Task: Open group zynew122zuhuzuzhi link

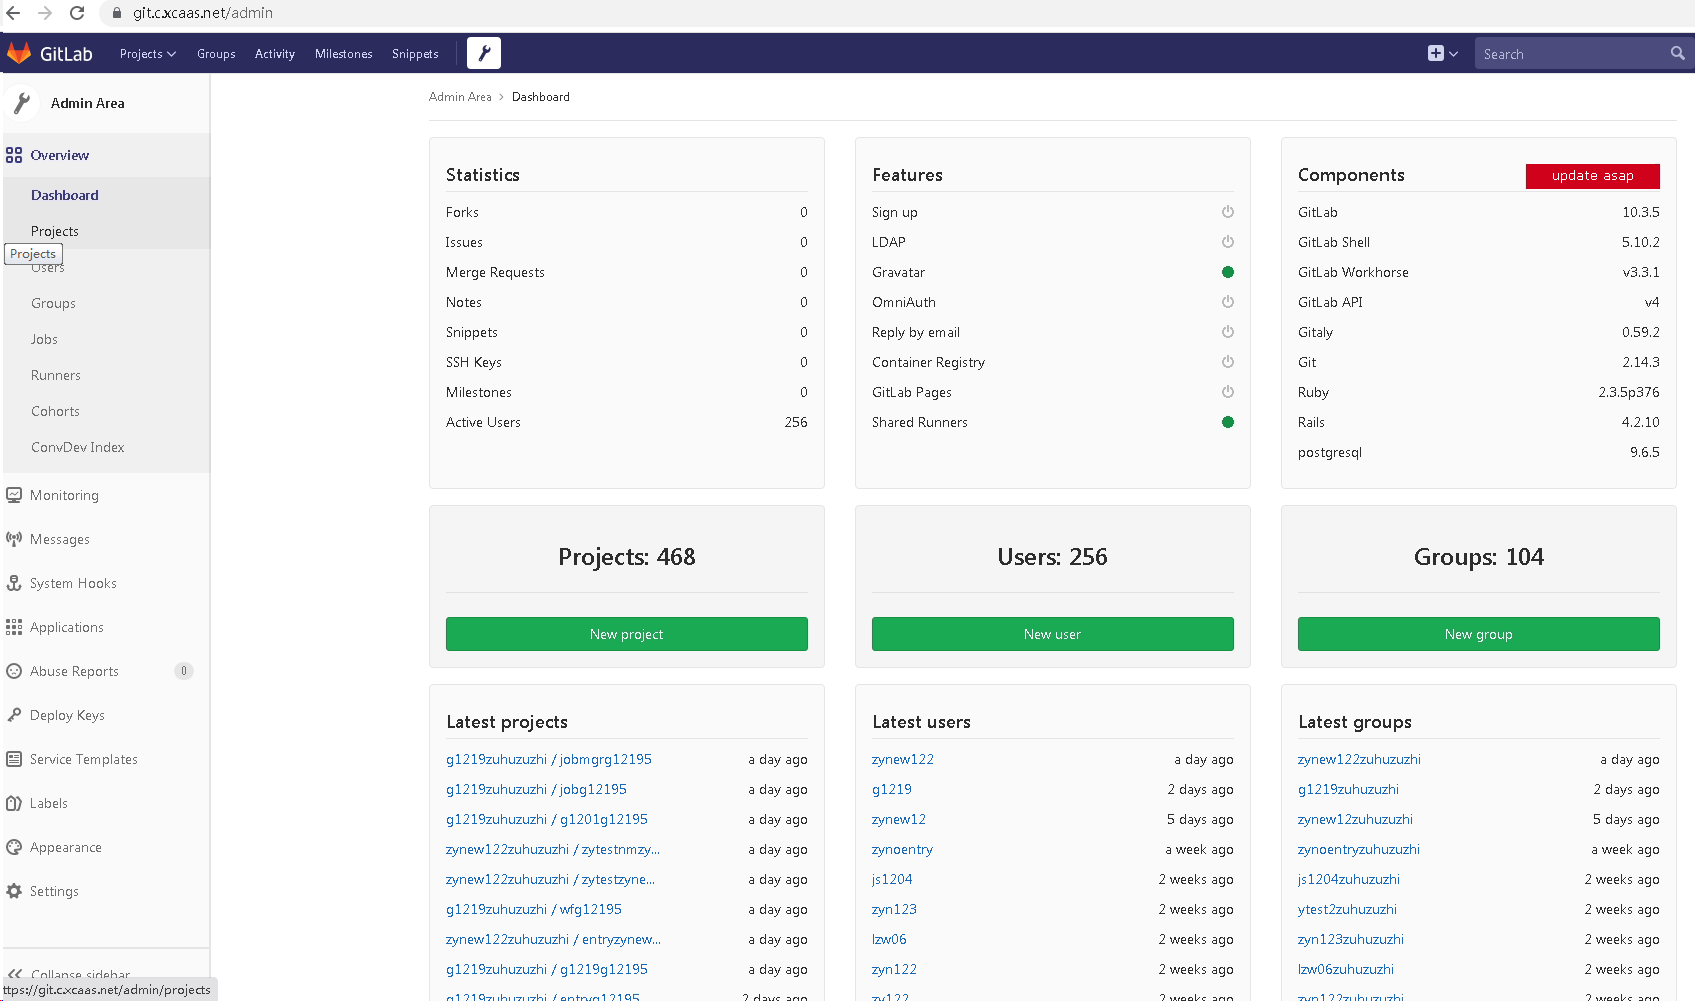Action: (x=1359, y=759)
